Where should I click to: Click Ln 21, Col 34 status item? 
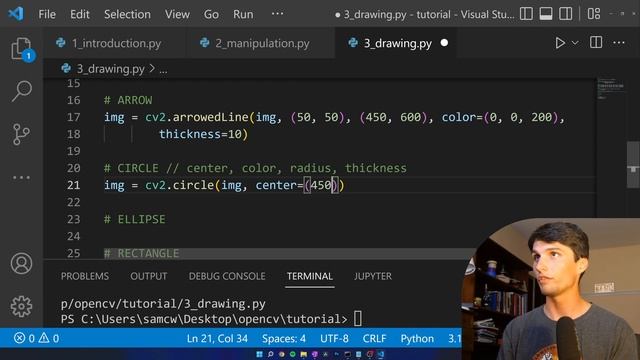click(217, 338)
